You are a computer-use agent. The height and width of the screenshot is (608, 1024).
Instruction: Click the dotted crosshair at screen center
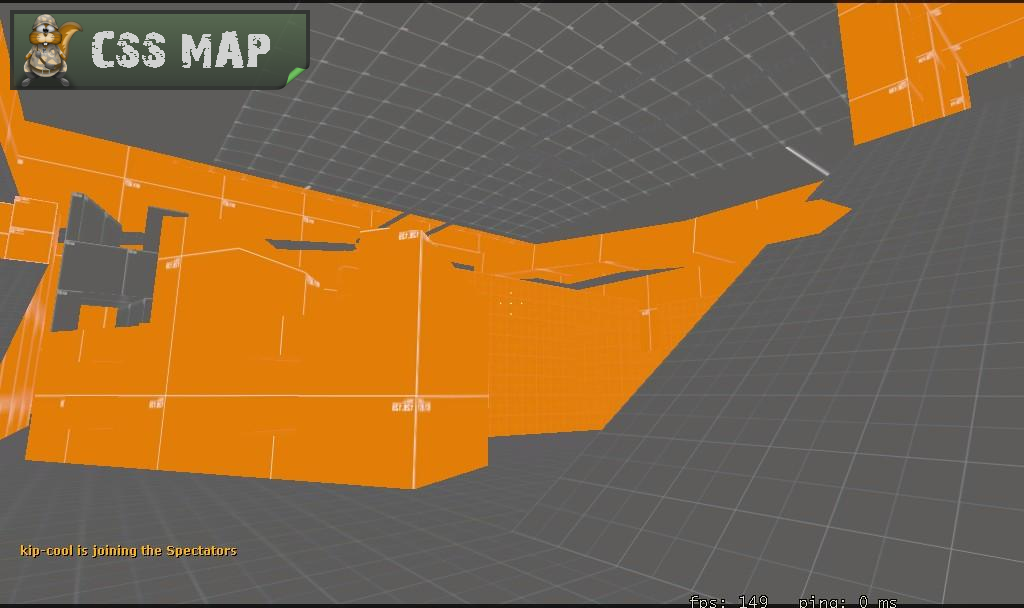point(511,302)
